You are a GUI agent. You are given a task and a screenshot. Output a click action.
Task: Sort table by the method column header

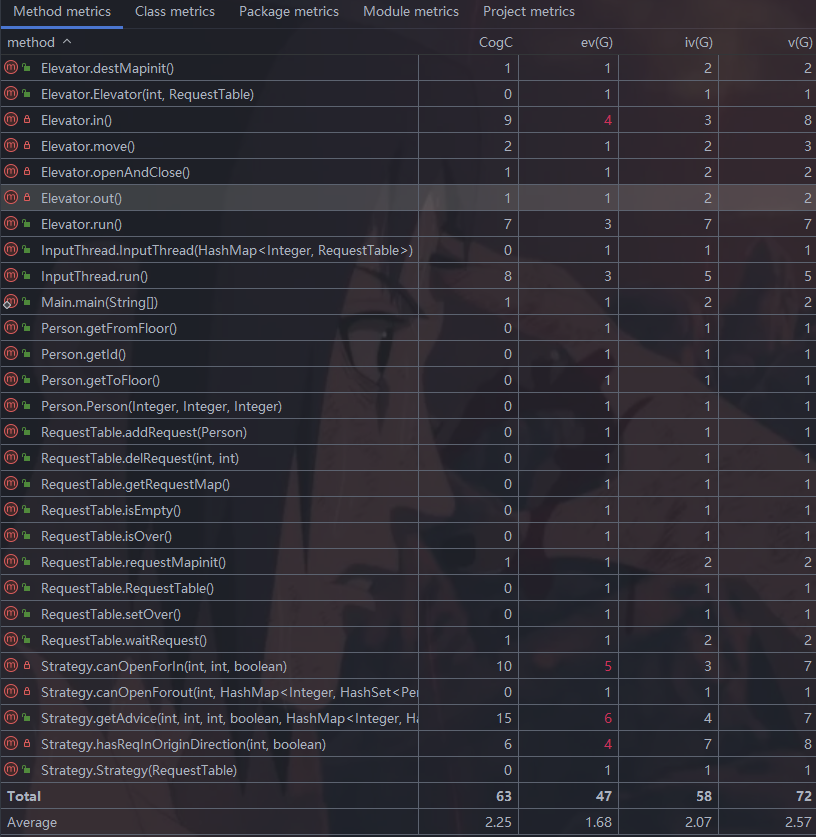(x=32, y=42)
